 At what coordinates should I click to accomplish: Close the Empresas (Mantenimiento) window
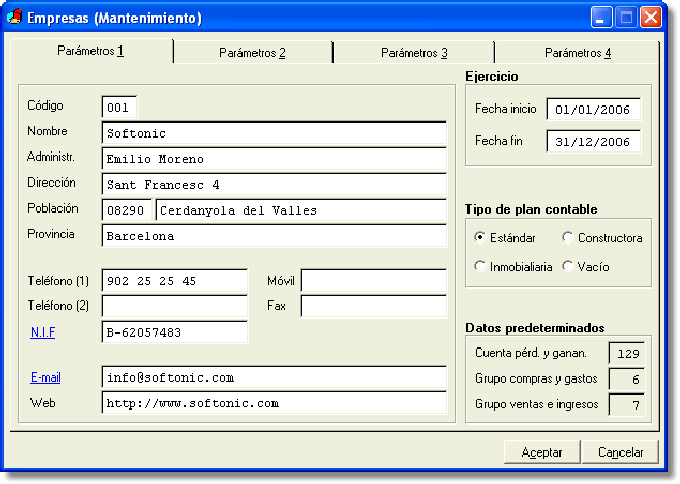(651, 17)
